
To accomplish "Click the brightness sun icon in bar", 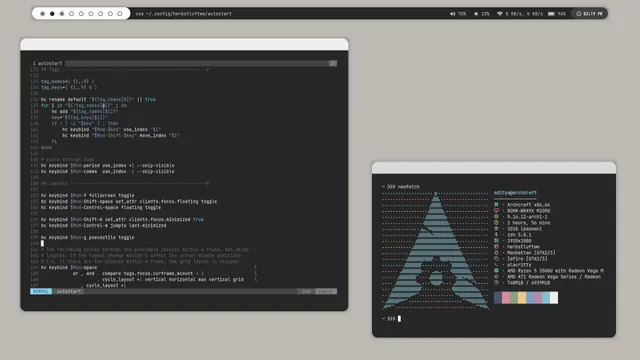I will click(476, 13).
